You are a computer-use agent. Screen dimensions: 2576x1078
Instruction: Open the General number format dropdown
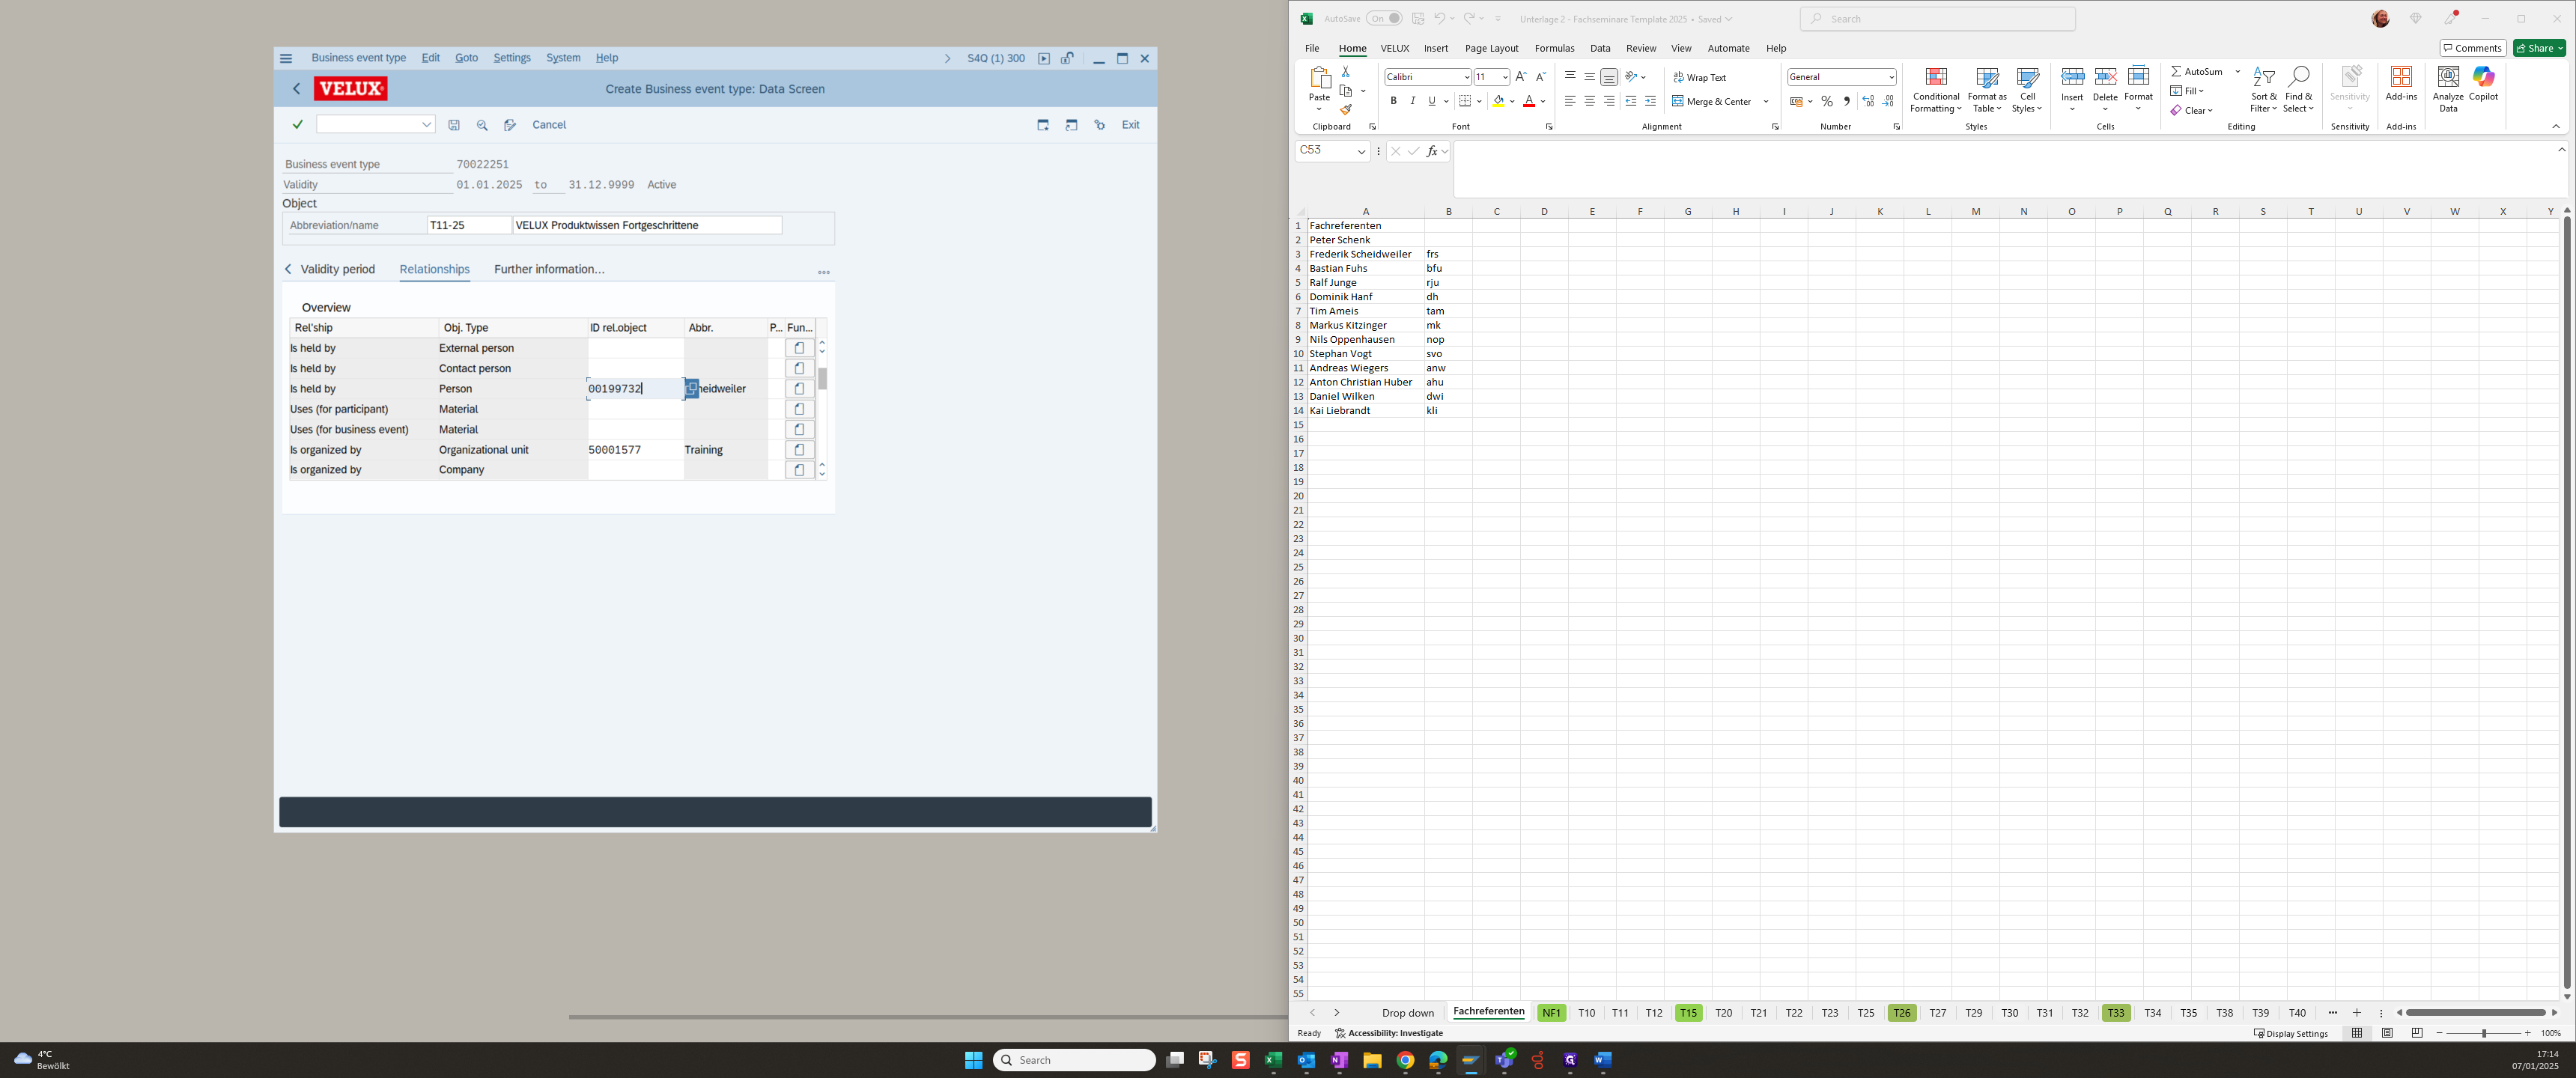(1891, 77)
